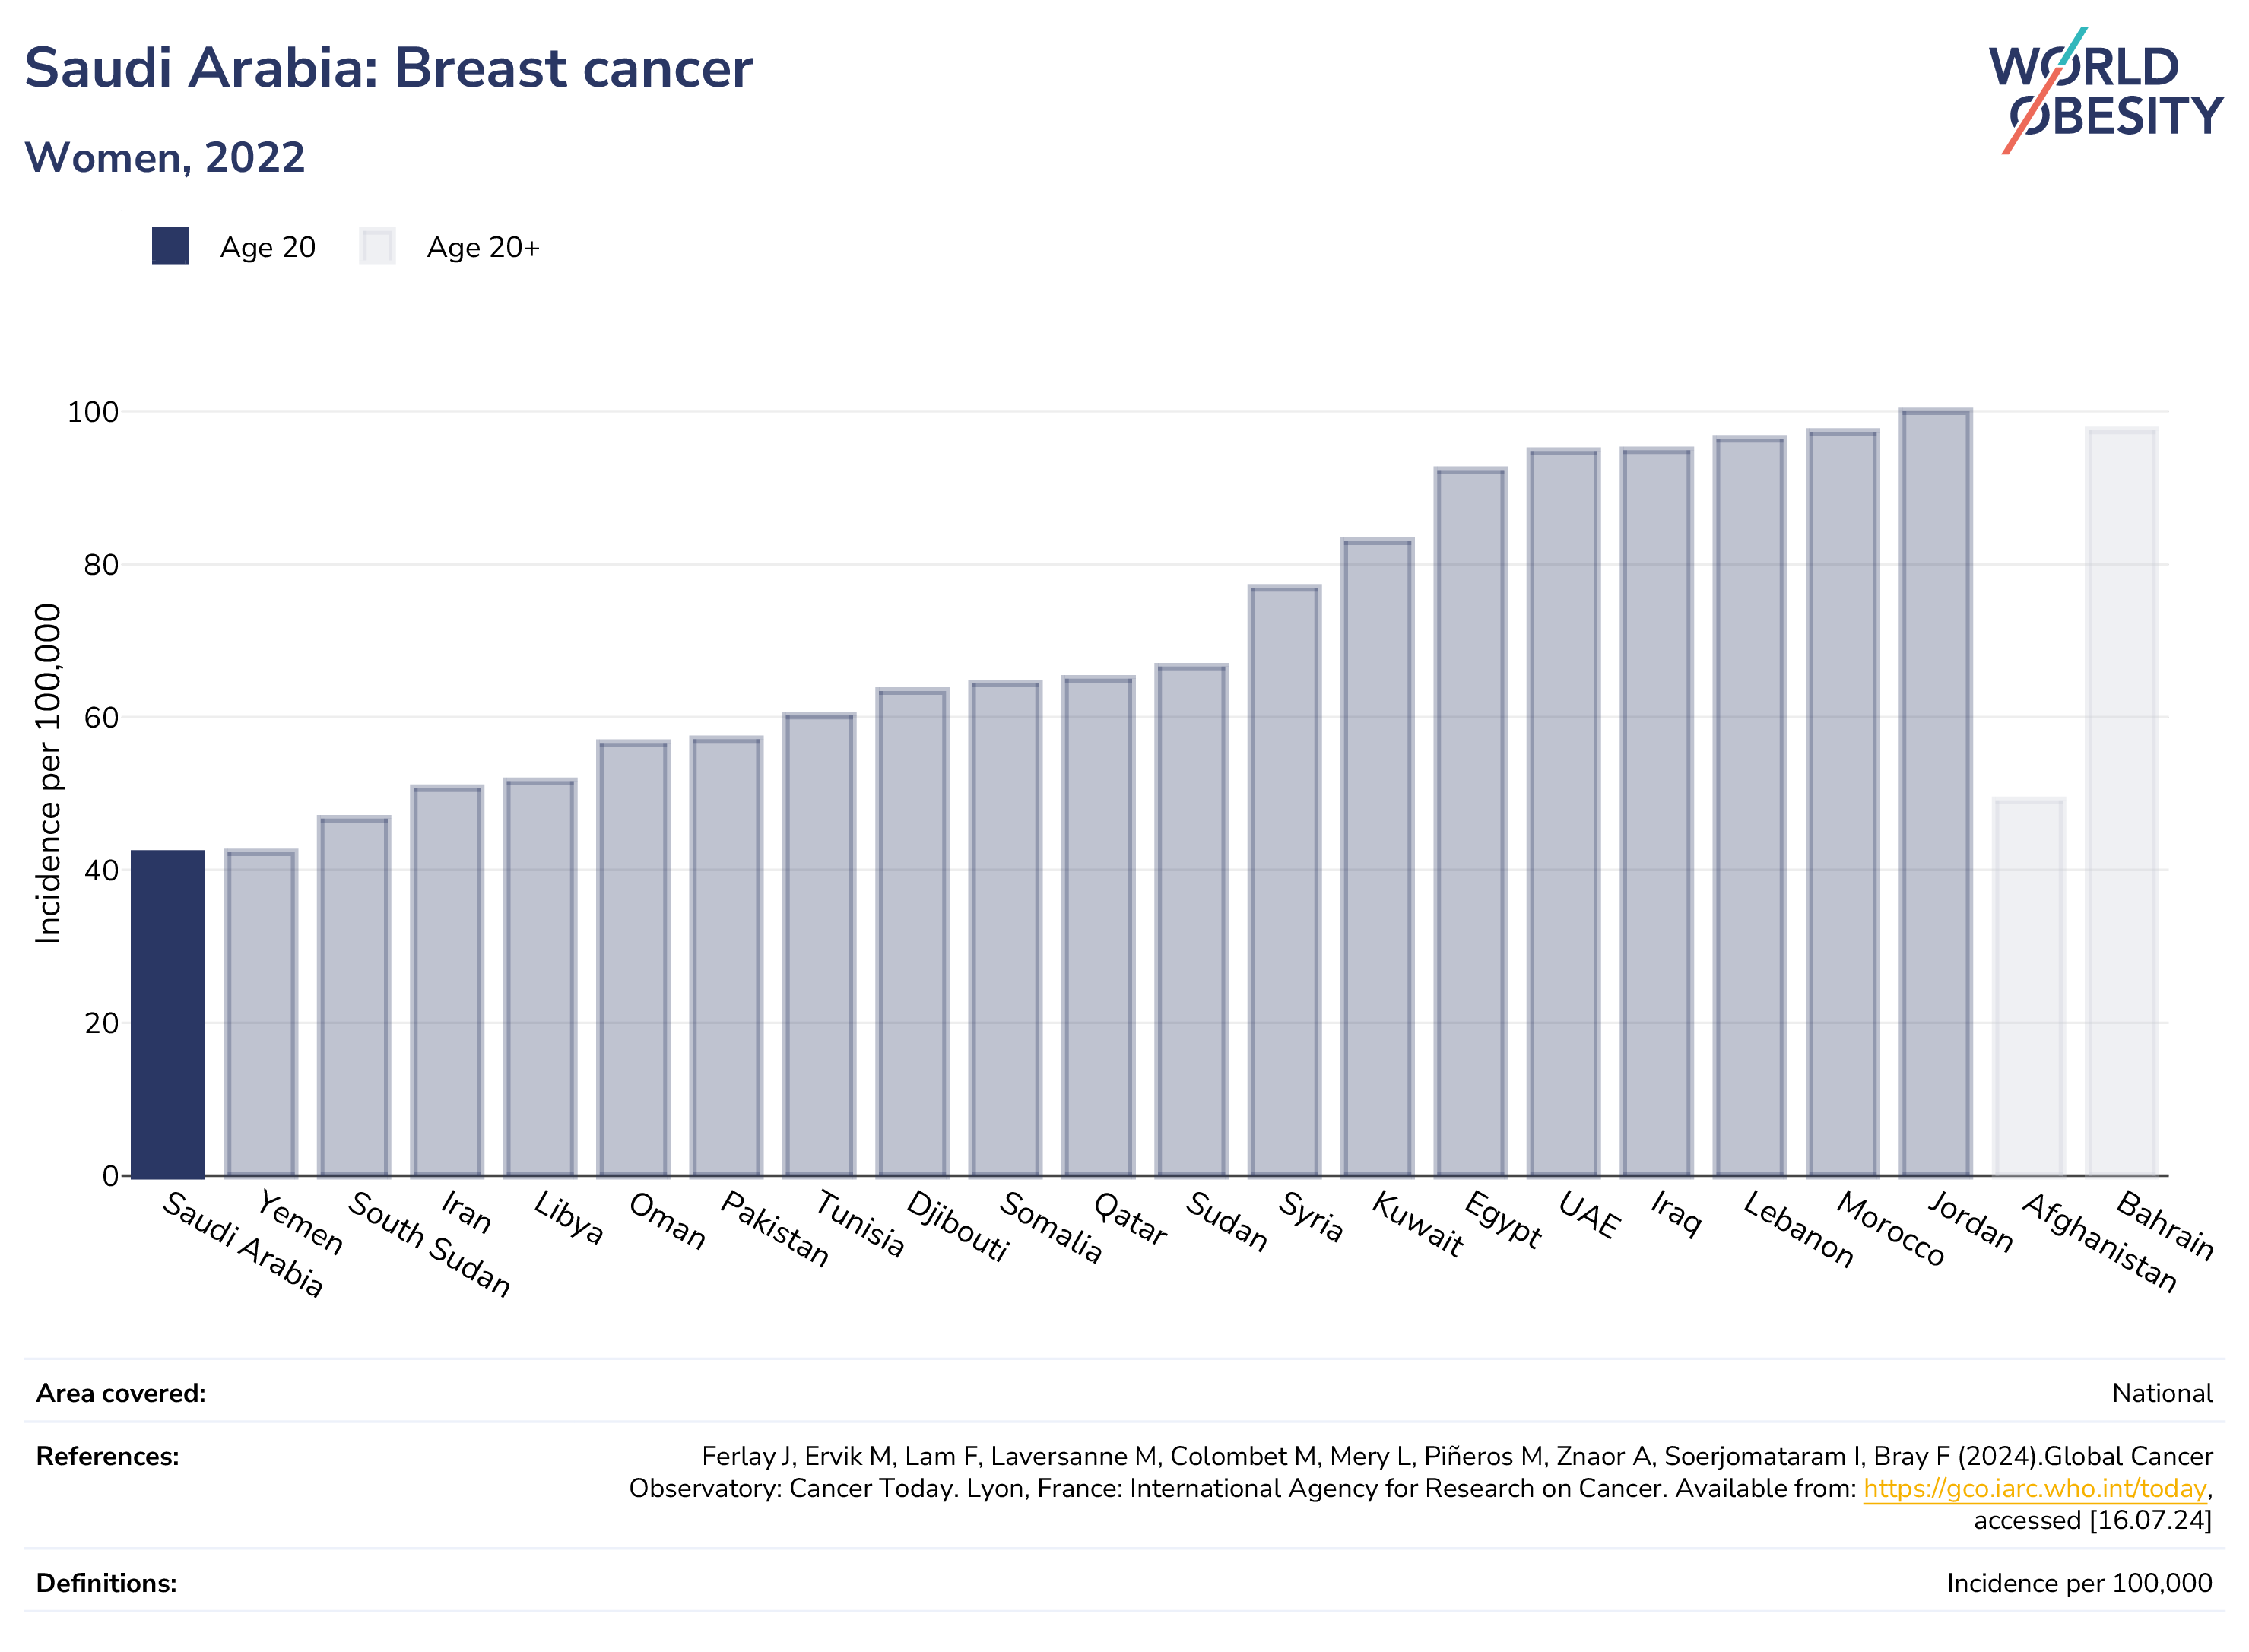Click the Incidence per 100,000 axis title
Viewport: 2249px width, 1652px height.
click(x=48, y=773)
